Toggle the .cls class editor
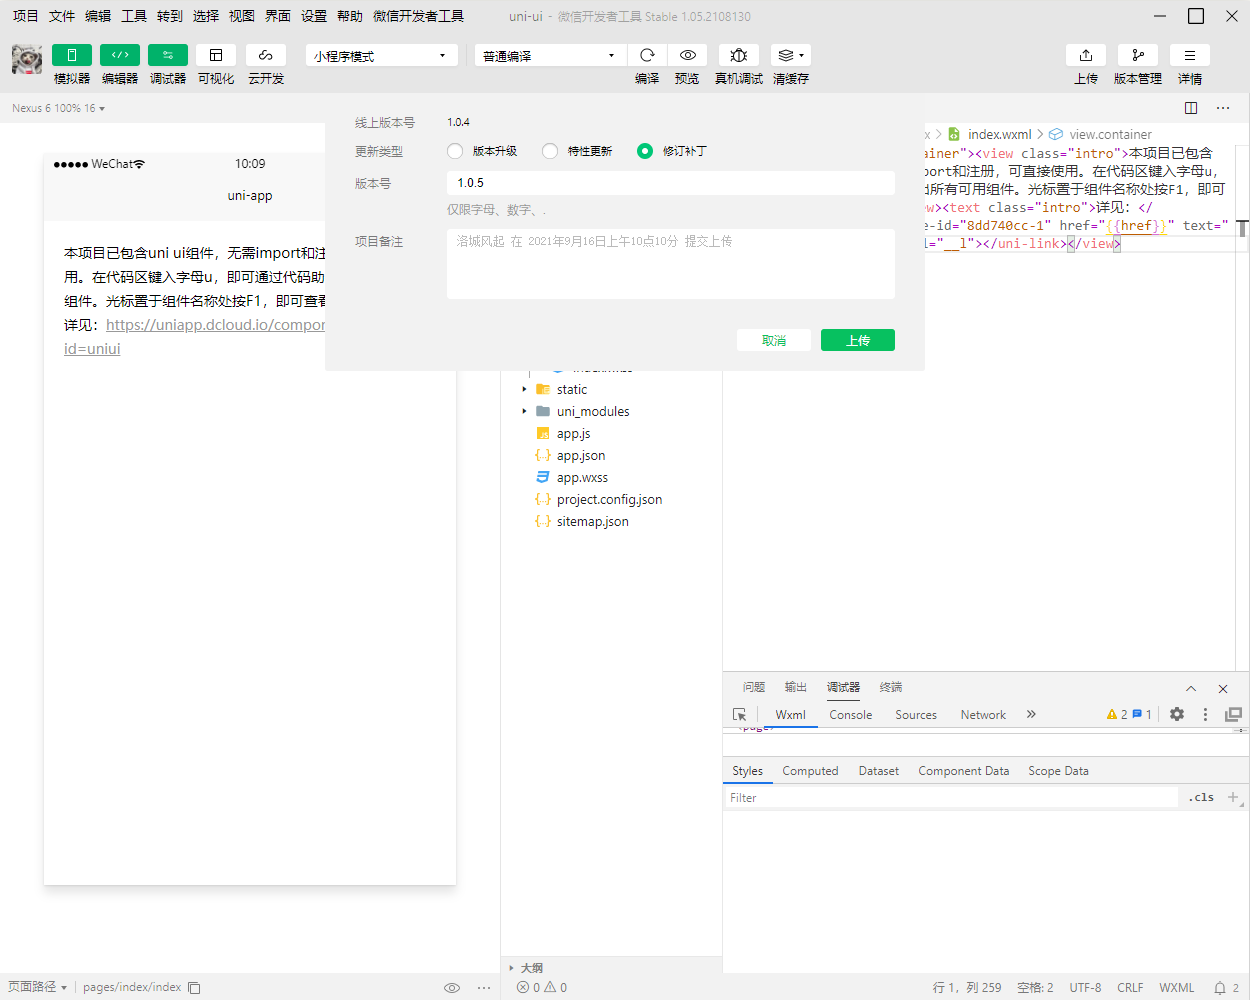 (x=1201, y=797)
